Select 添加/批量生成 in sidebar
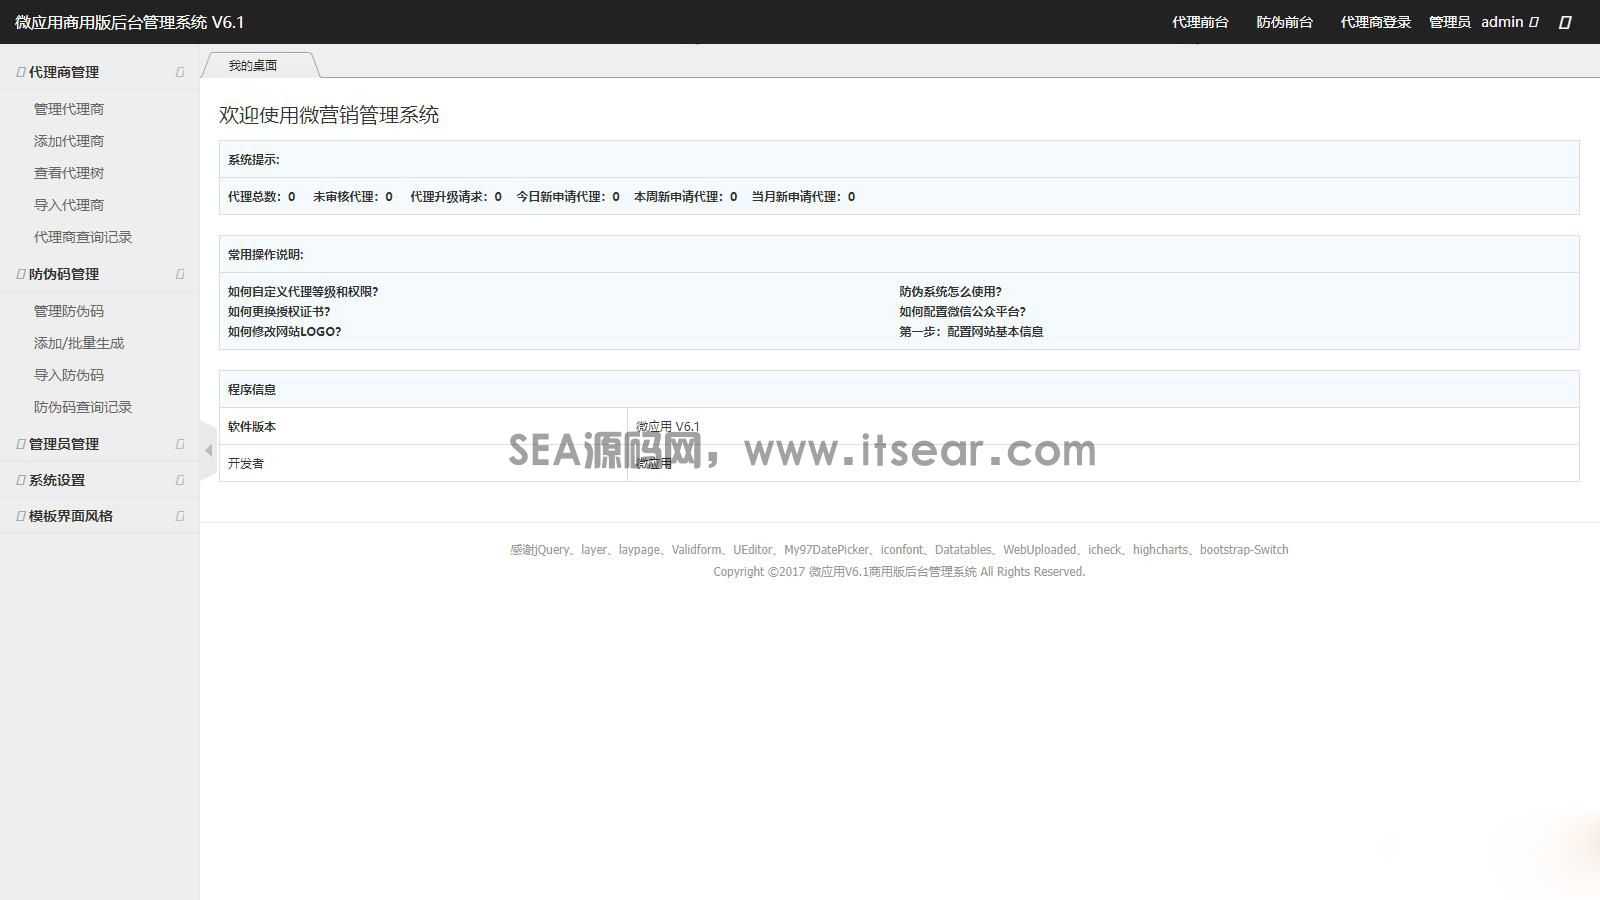Image resolution: width=1600 pixels, height=900 pixels. (x=79, y=343)
